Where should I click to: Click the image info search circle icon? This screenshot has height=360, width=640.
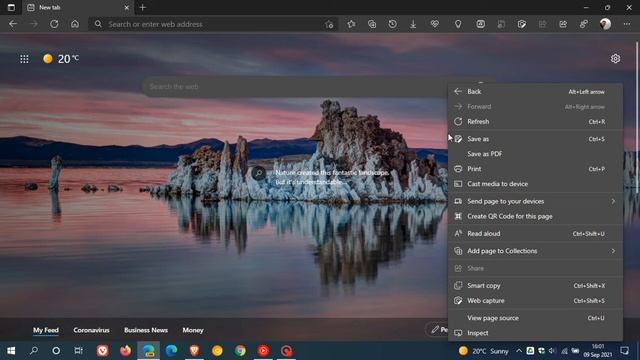point(258,173)
